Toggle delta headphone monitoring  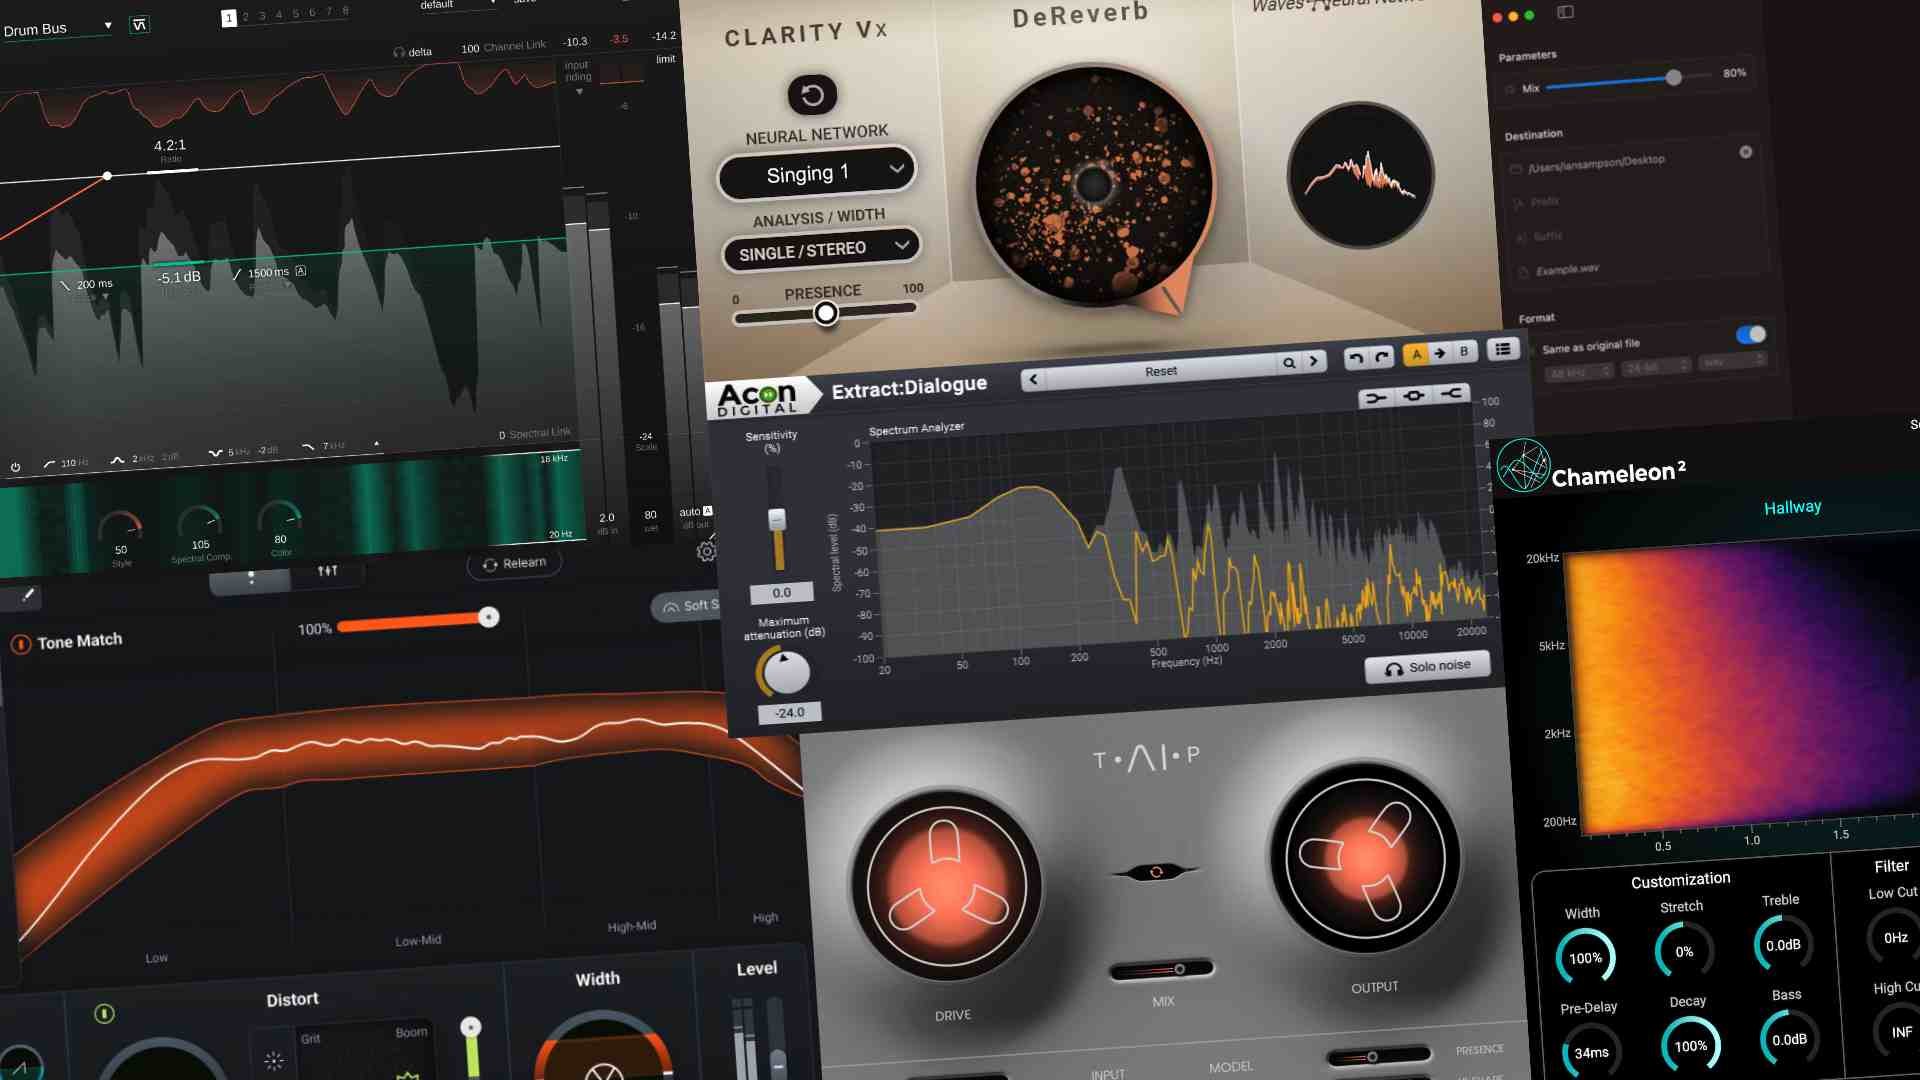point(412,52)
